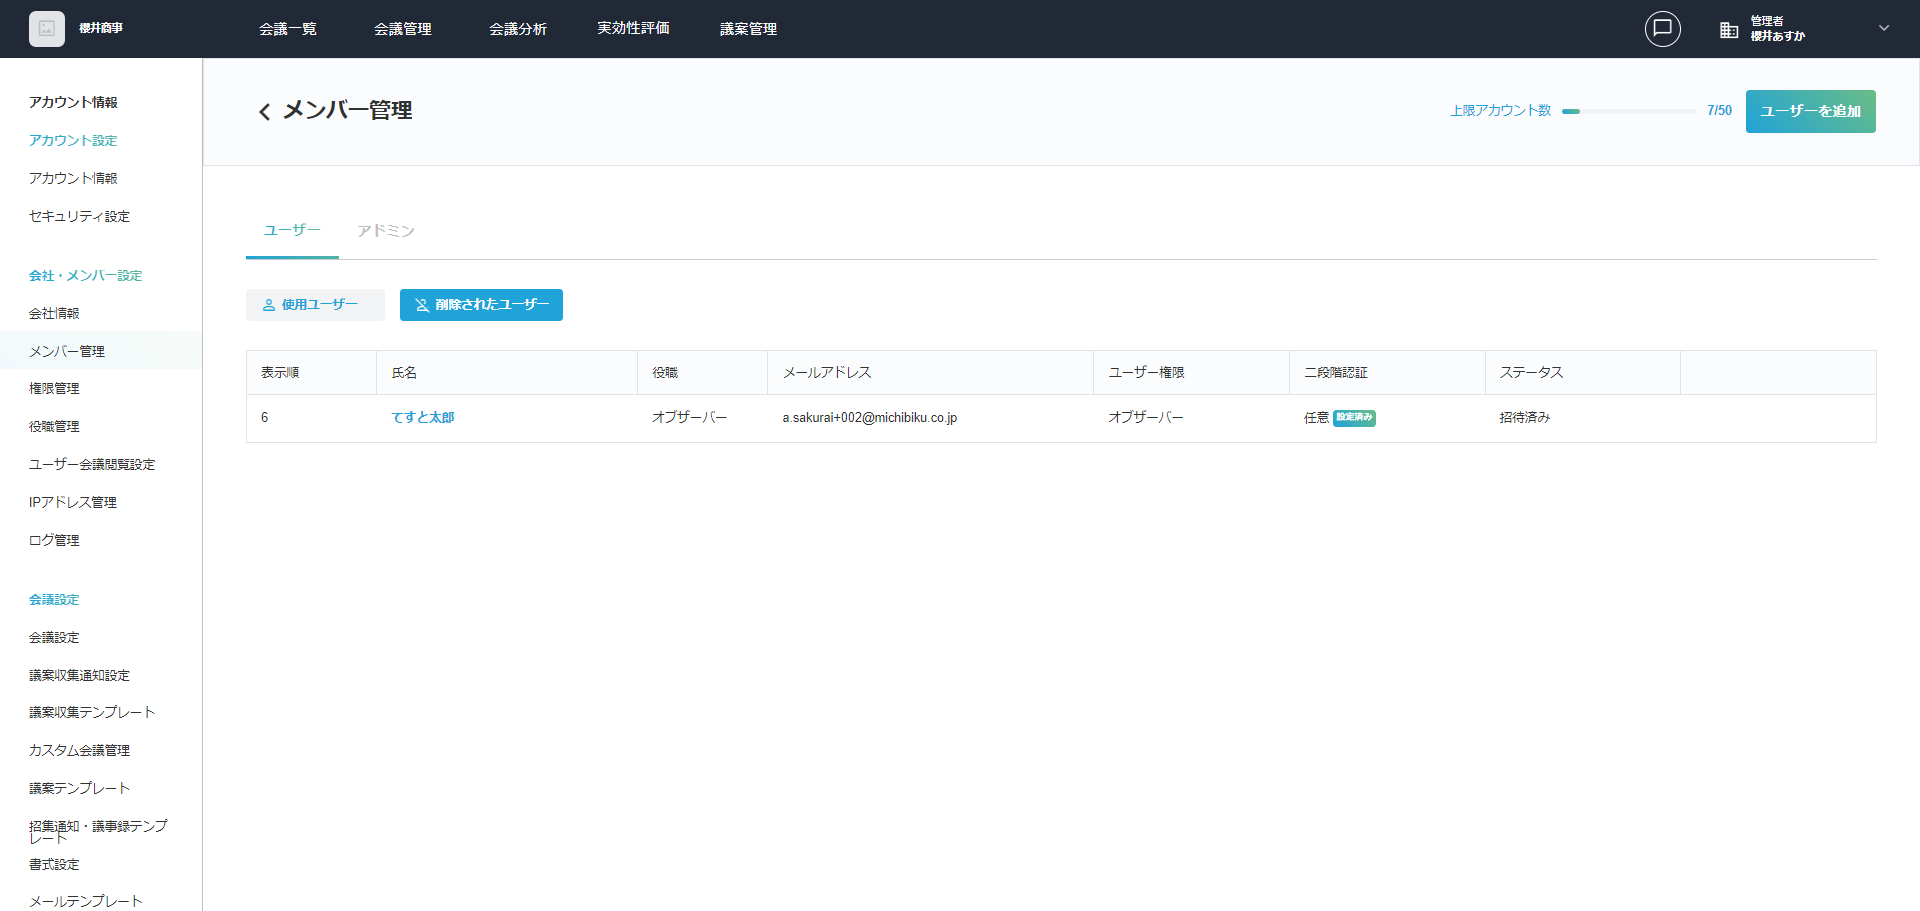Show deleted users with 削除されたユーザー button
Viewport: 1920px width, 911px height.
481,305
